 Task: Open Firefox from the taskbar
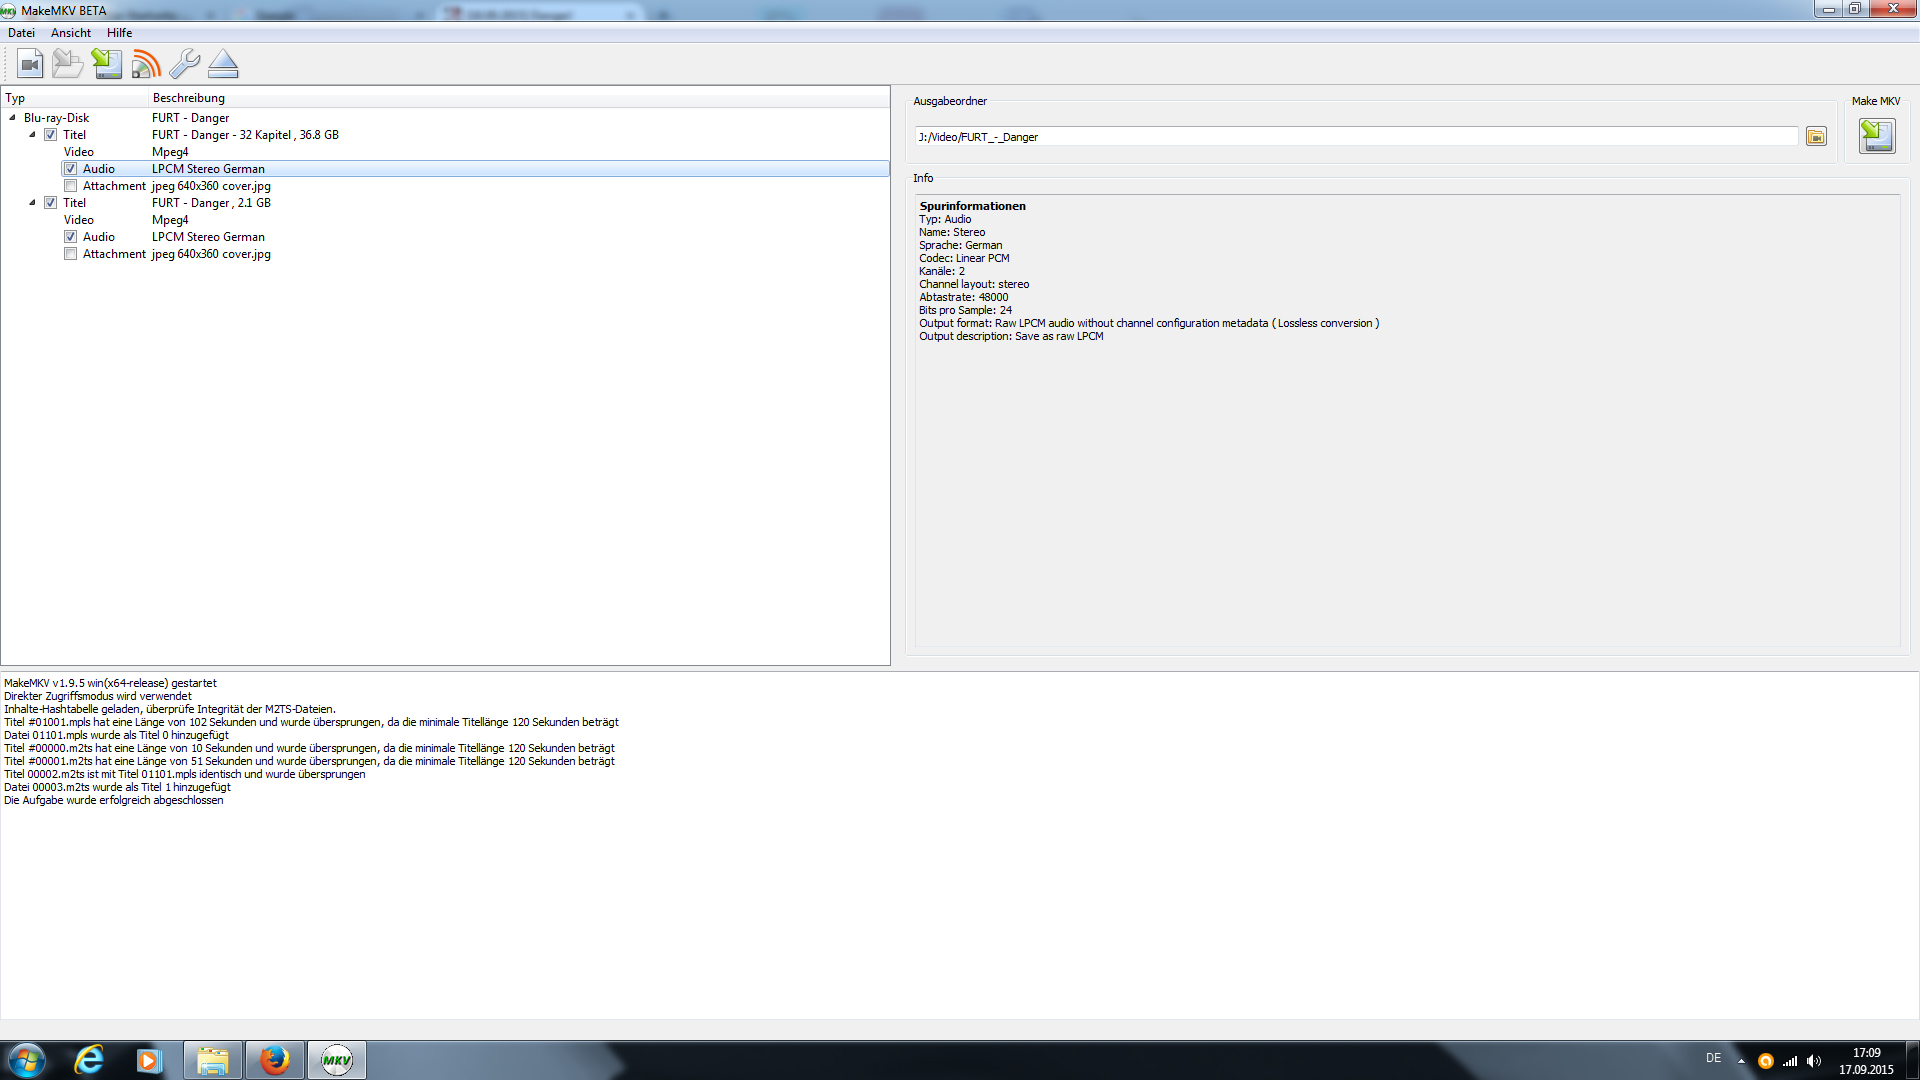point(274,1060)
